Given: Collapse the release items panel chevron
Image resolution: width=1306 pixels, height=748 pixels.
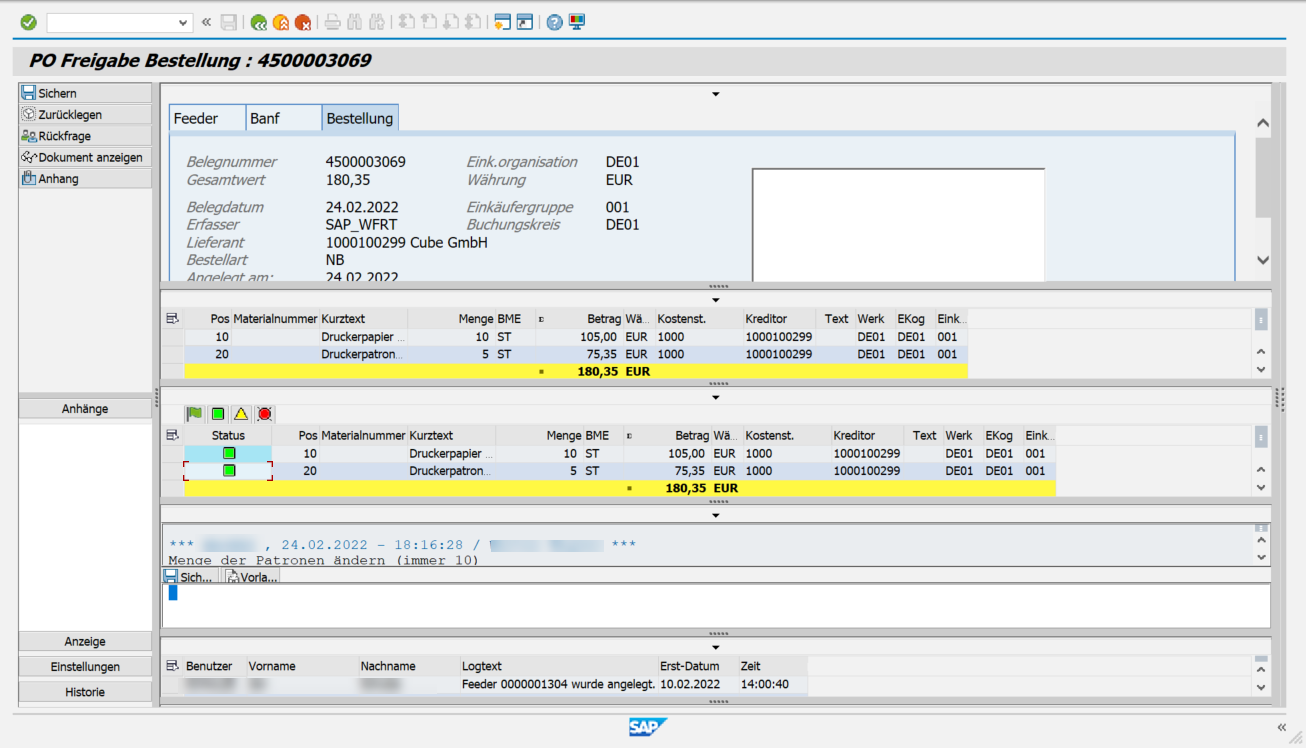Looking at the screenshot, I should pyautogui.click(x=716, y=396).
